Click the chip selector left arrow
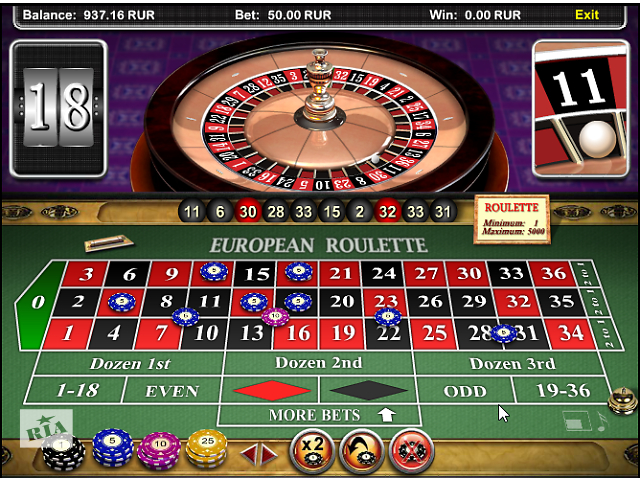Image resolution: width=640 pixels, height=480 pixels. [248, 454]
